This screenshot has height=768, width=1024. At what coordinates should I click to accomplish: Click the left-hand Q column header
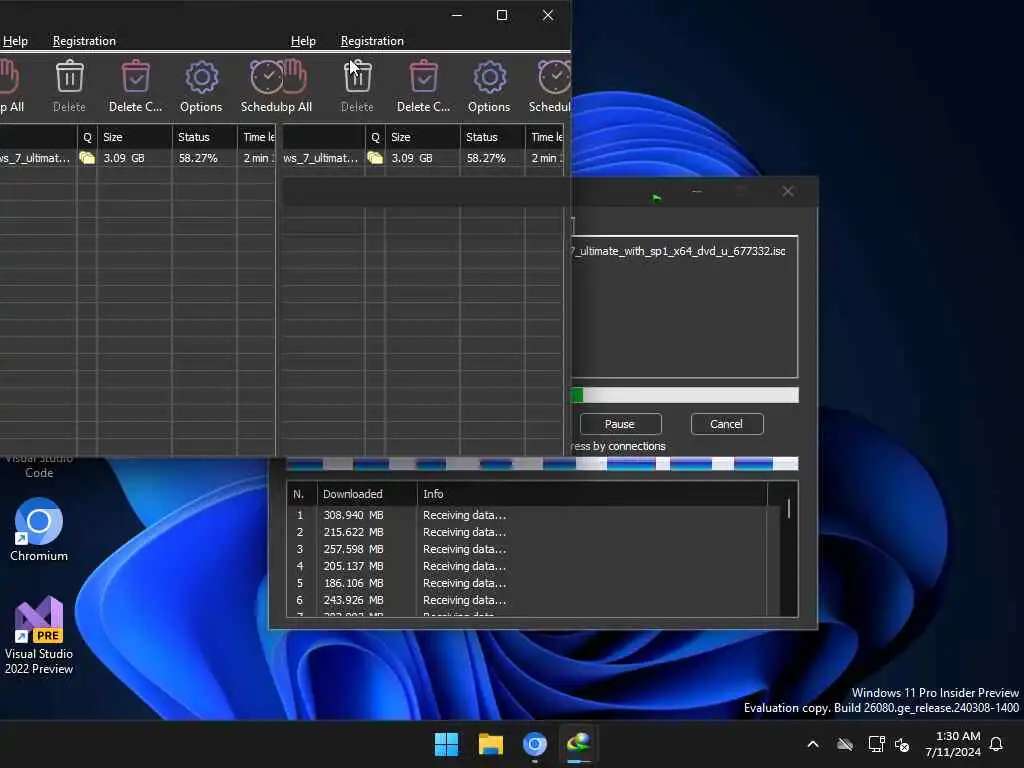click(88, 137)
